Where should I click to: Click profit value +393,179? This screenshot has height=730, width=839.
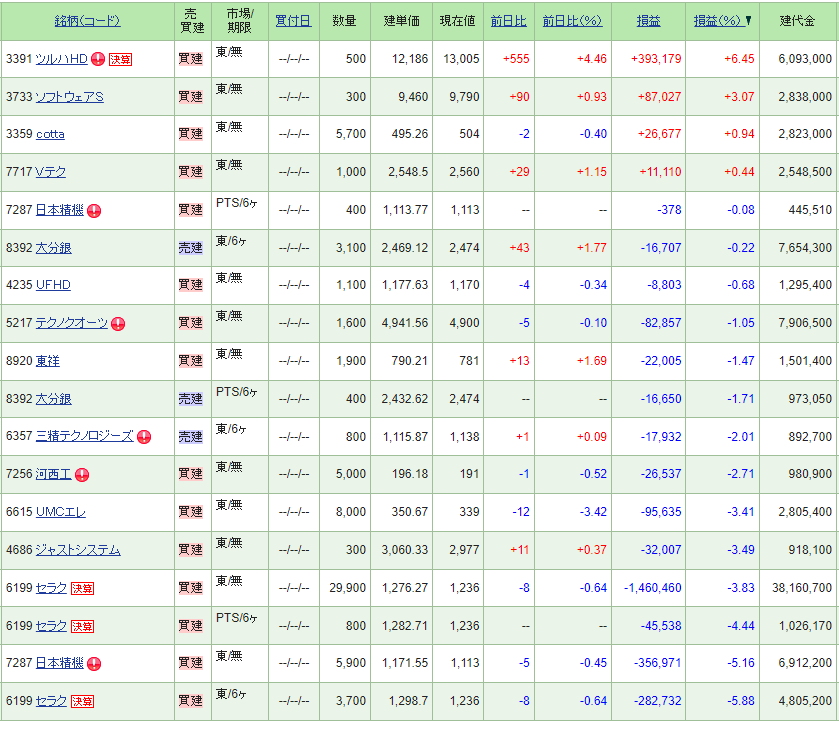coord(656,59)
